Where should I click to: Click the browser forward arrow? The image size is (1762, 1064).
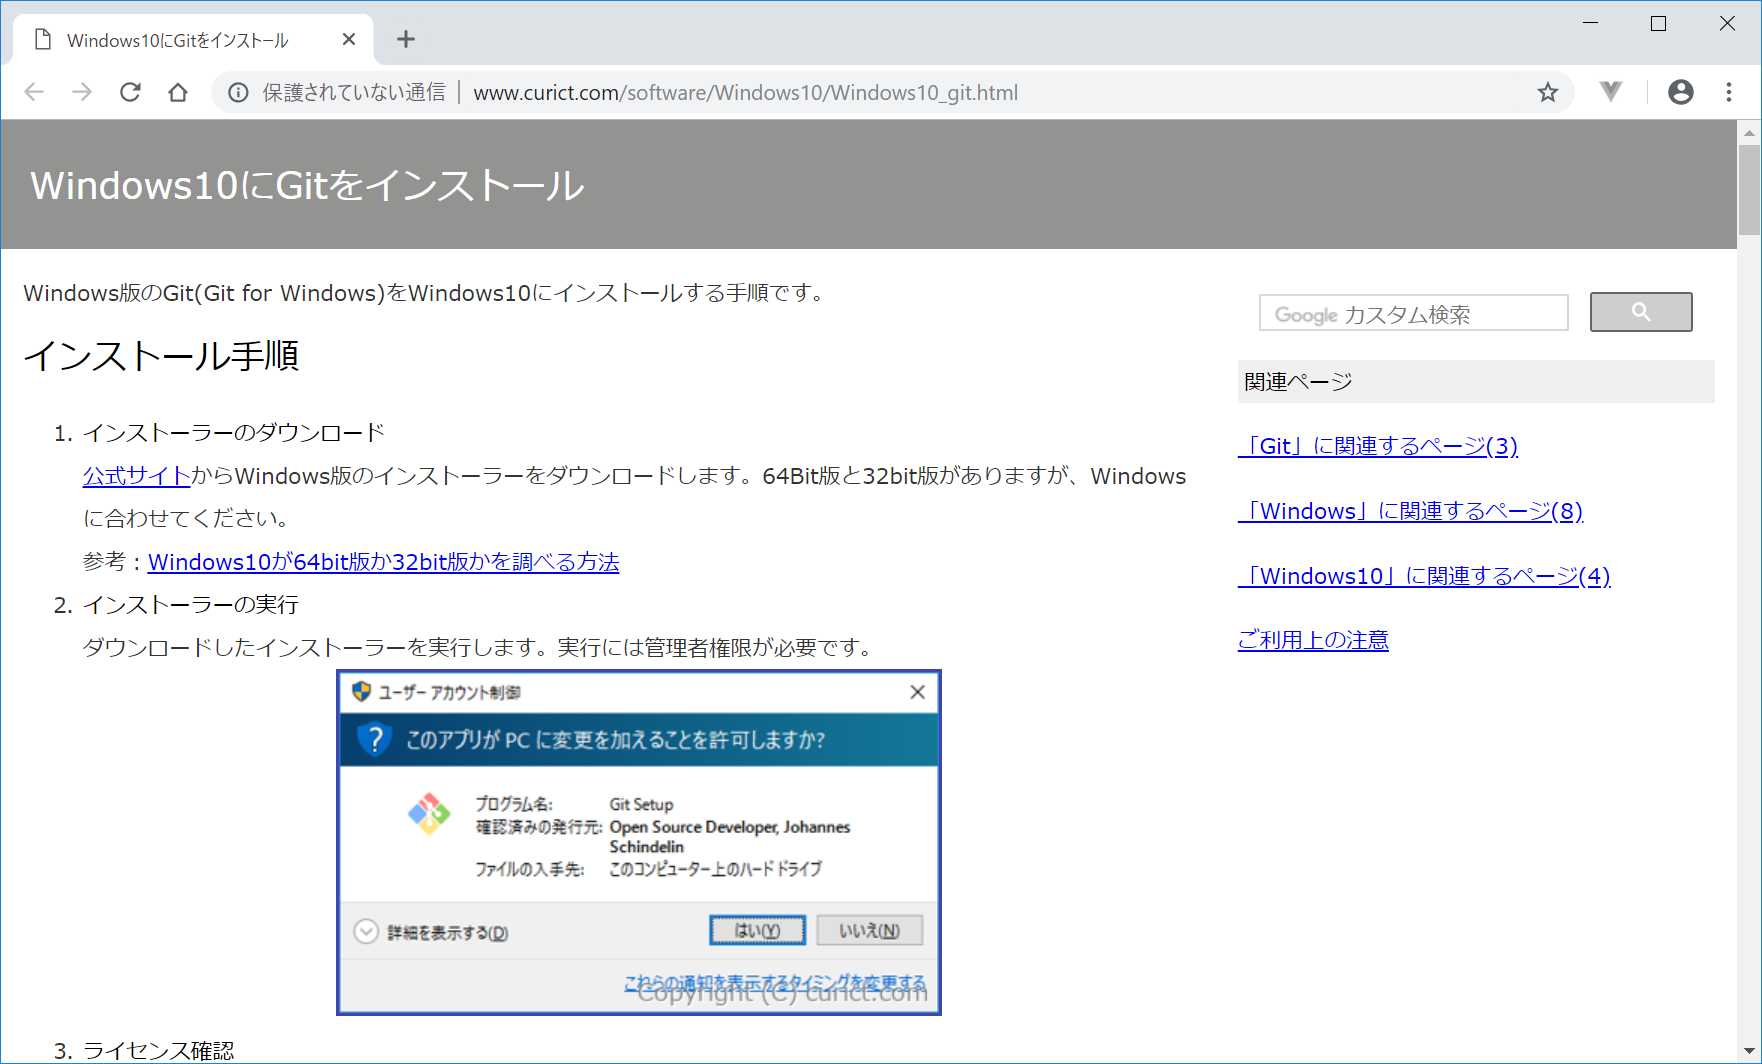pos(82,92)
